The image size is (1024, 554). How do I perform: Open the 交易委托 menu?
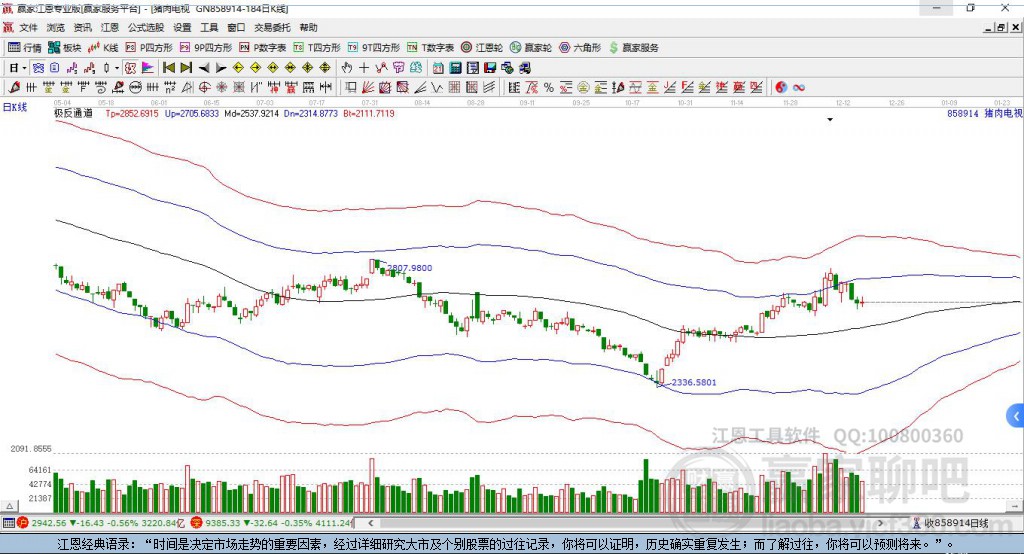[272, 27]
